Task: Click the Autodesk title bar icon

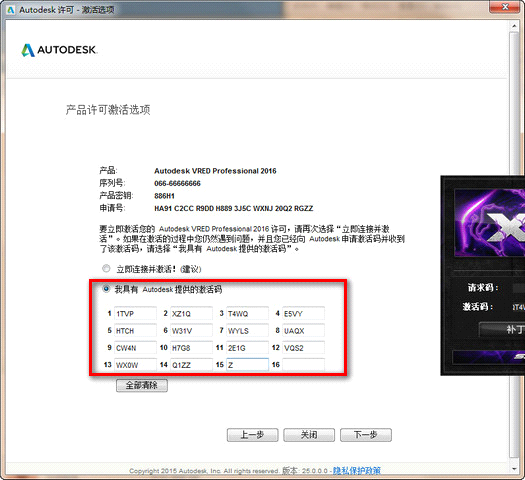Action: tap(10, 10)
